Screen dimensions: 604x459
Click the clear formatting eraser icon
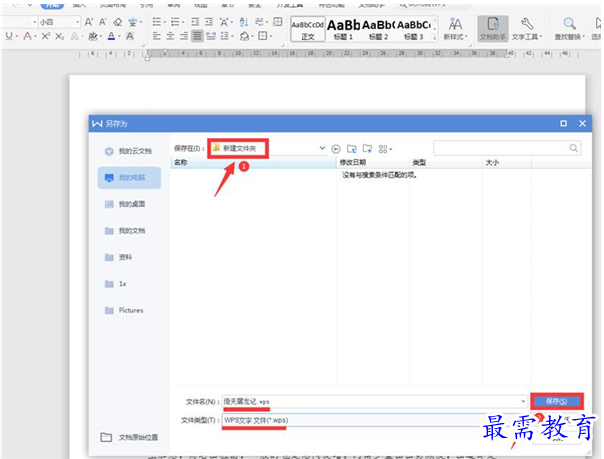(x=118, y=22)
